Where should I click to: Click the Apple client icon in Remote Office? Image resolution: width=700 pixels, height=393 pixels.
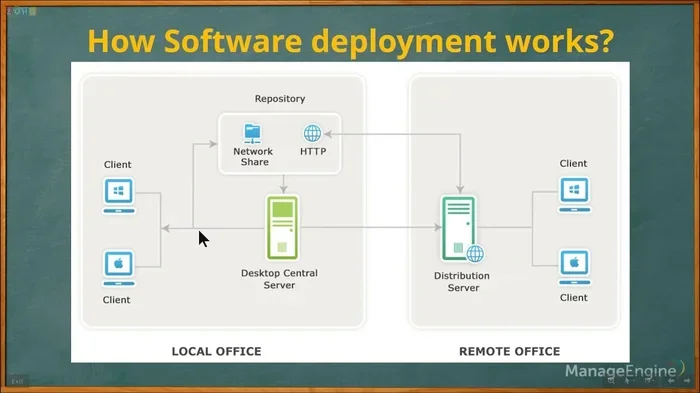(575, 267)
